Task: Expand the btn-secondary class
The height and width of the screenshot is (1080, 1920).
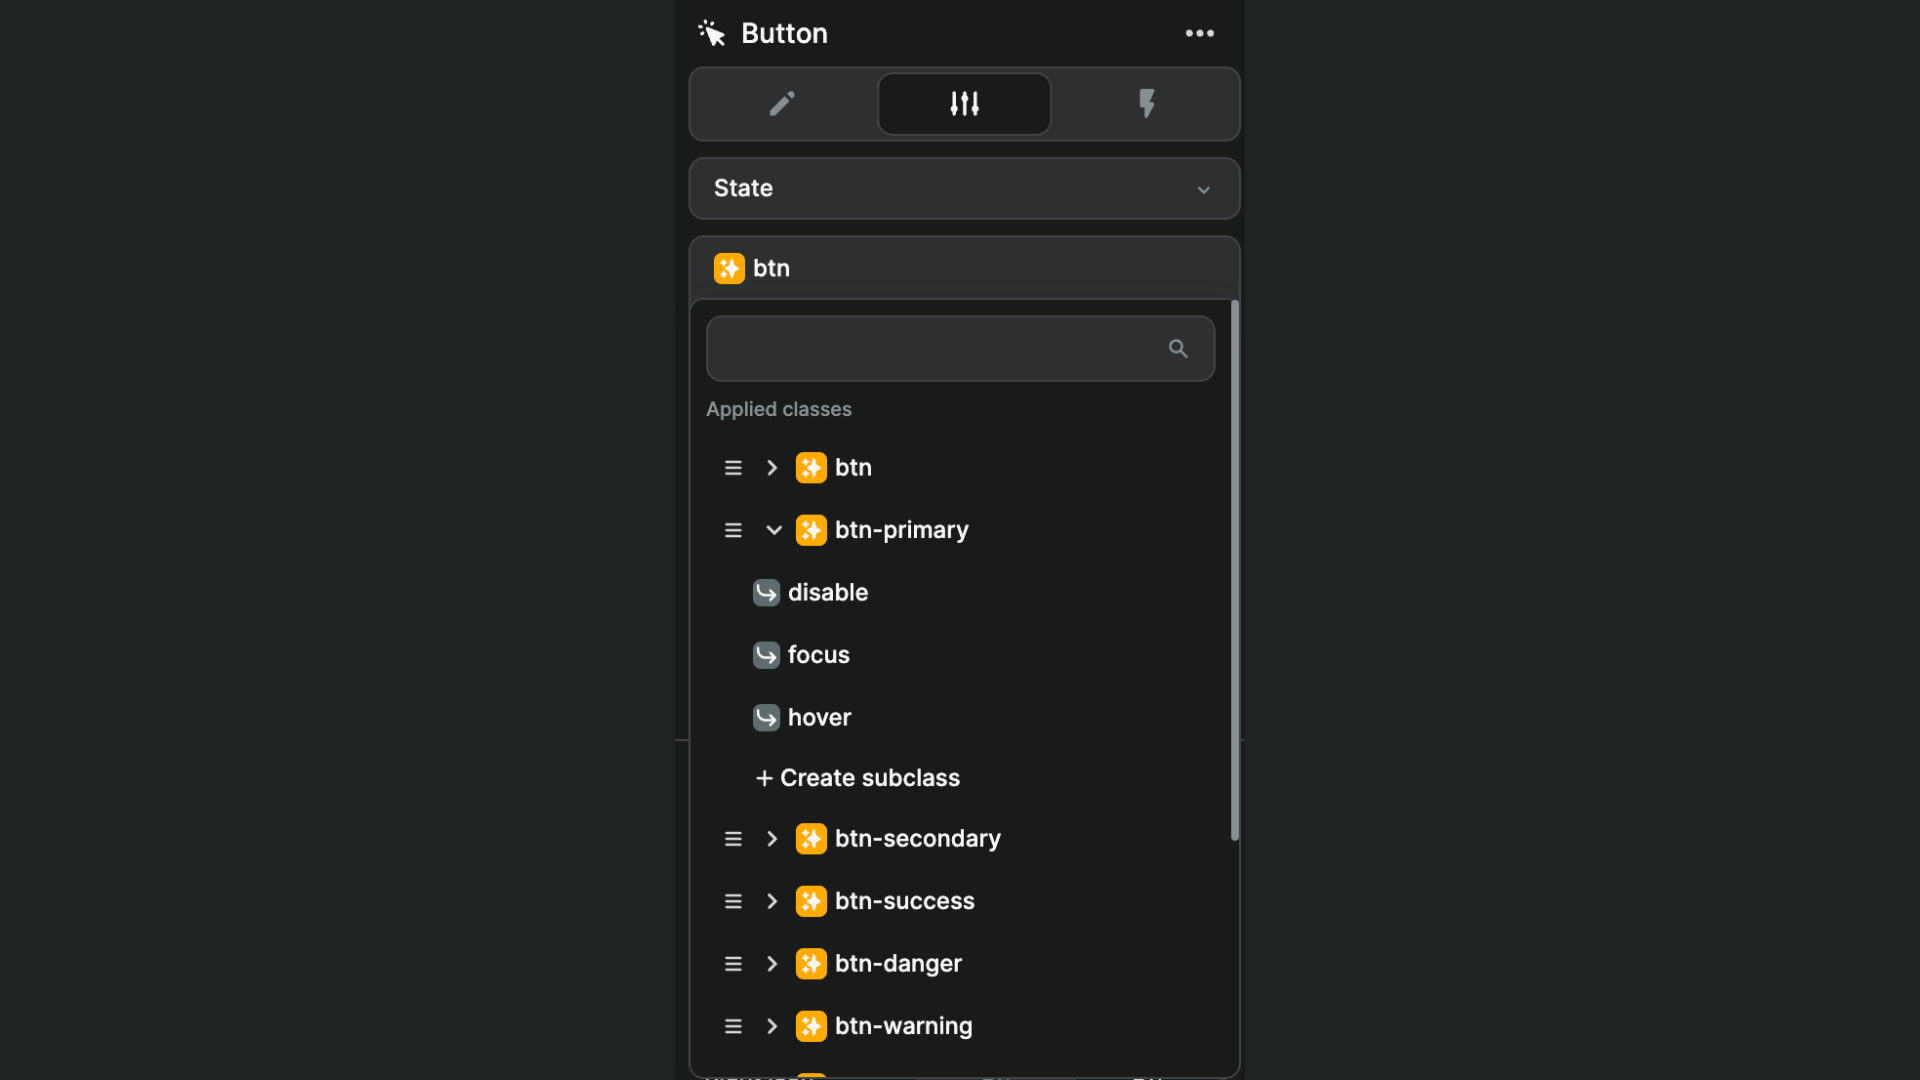Action: tap(771, 839)
